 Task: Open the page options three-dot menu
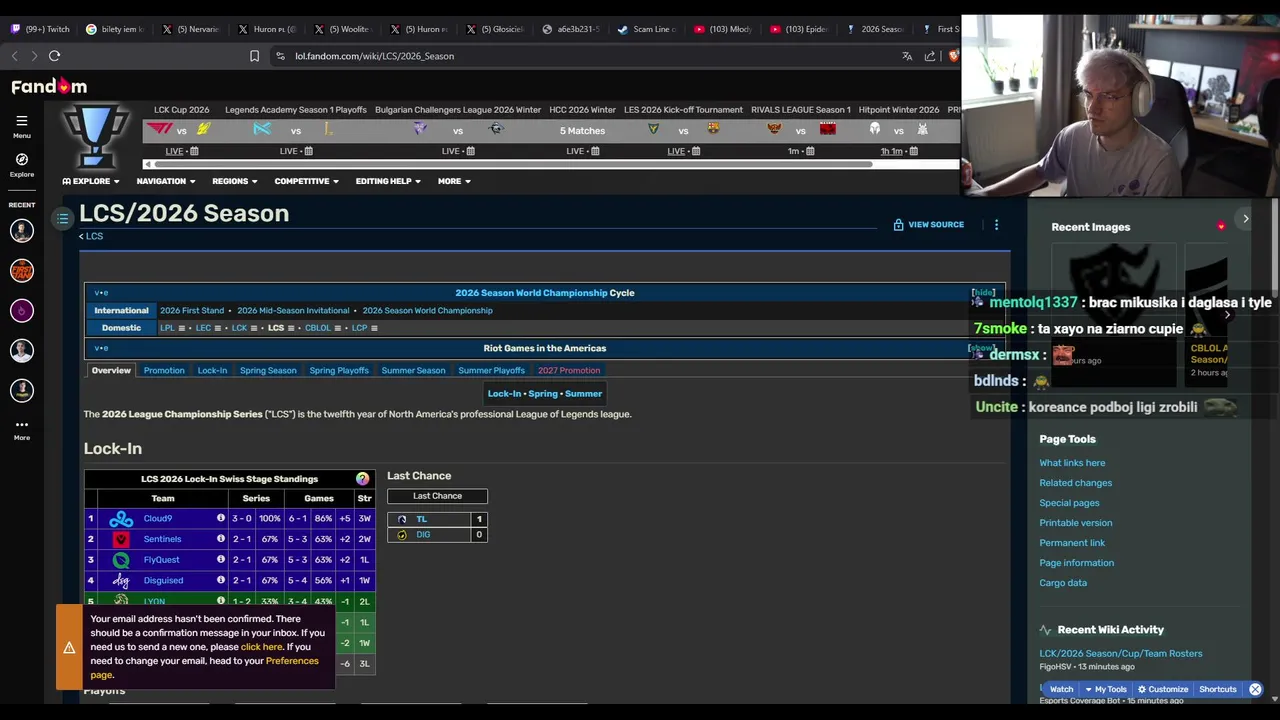click(996, 225)
